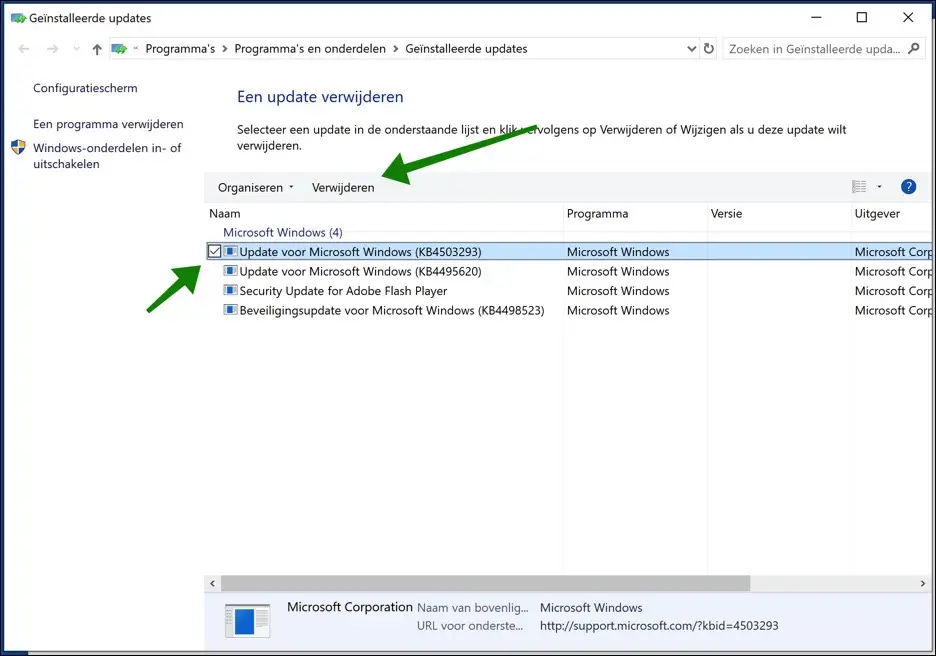Click the Back navigation arrow
936x656 pixels.
pyautogui.click(x=24, y=49)
